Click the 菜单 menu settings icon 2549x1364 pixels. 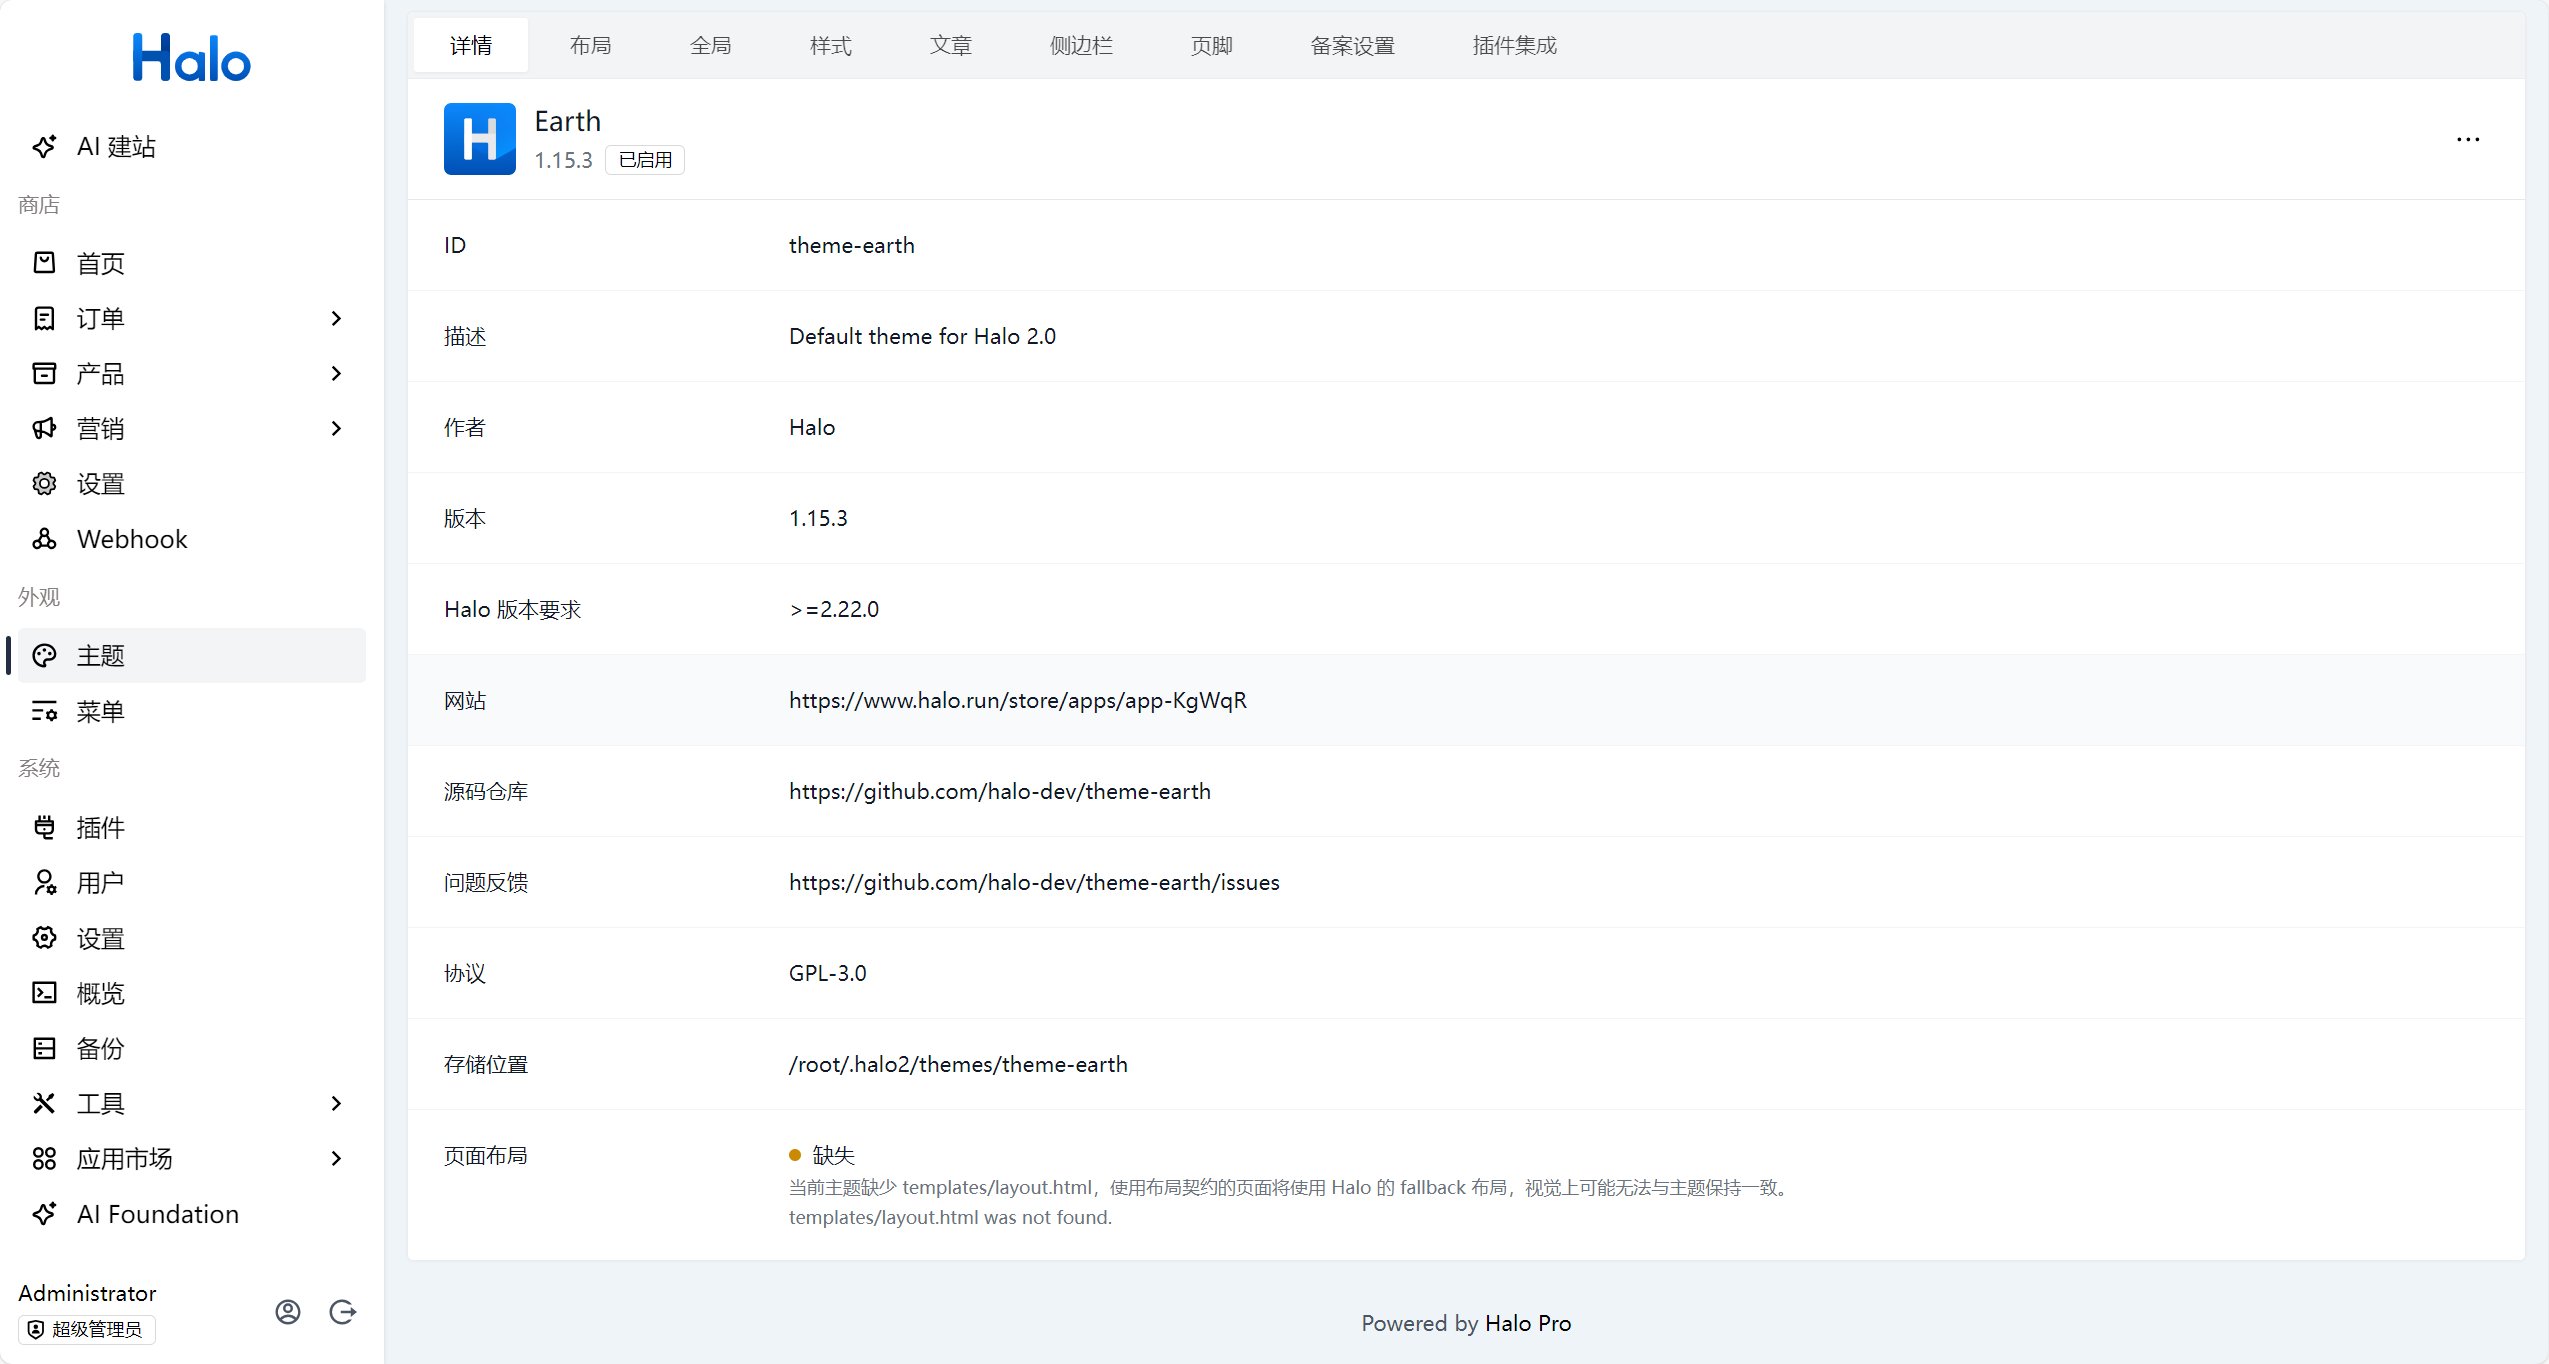click(44, 711)
